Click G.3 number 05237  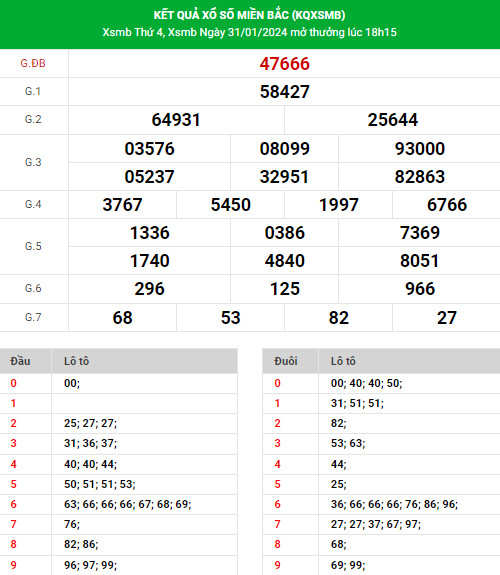click(x=149, y=177)
